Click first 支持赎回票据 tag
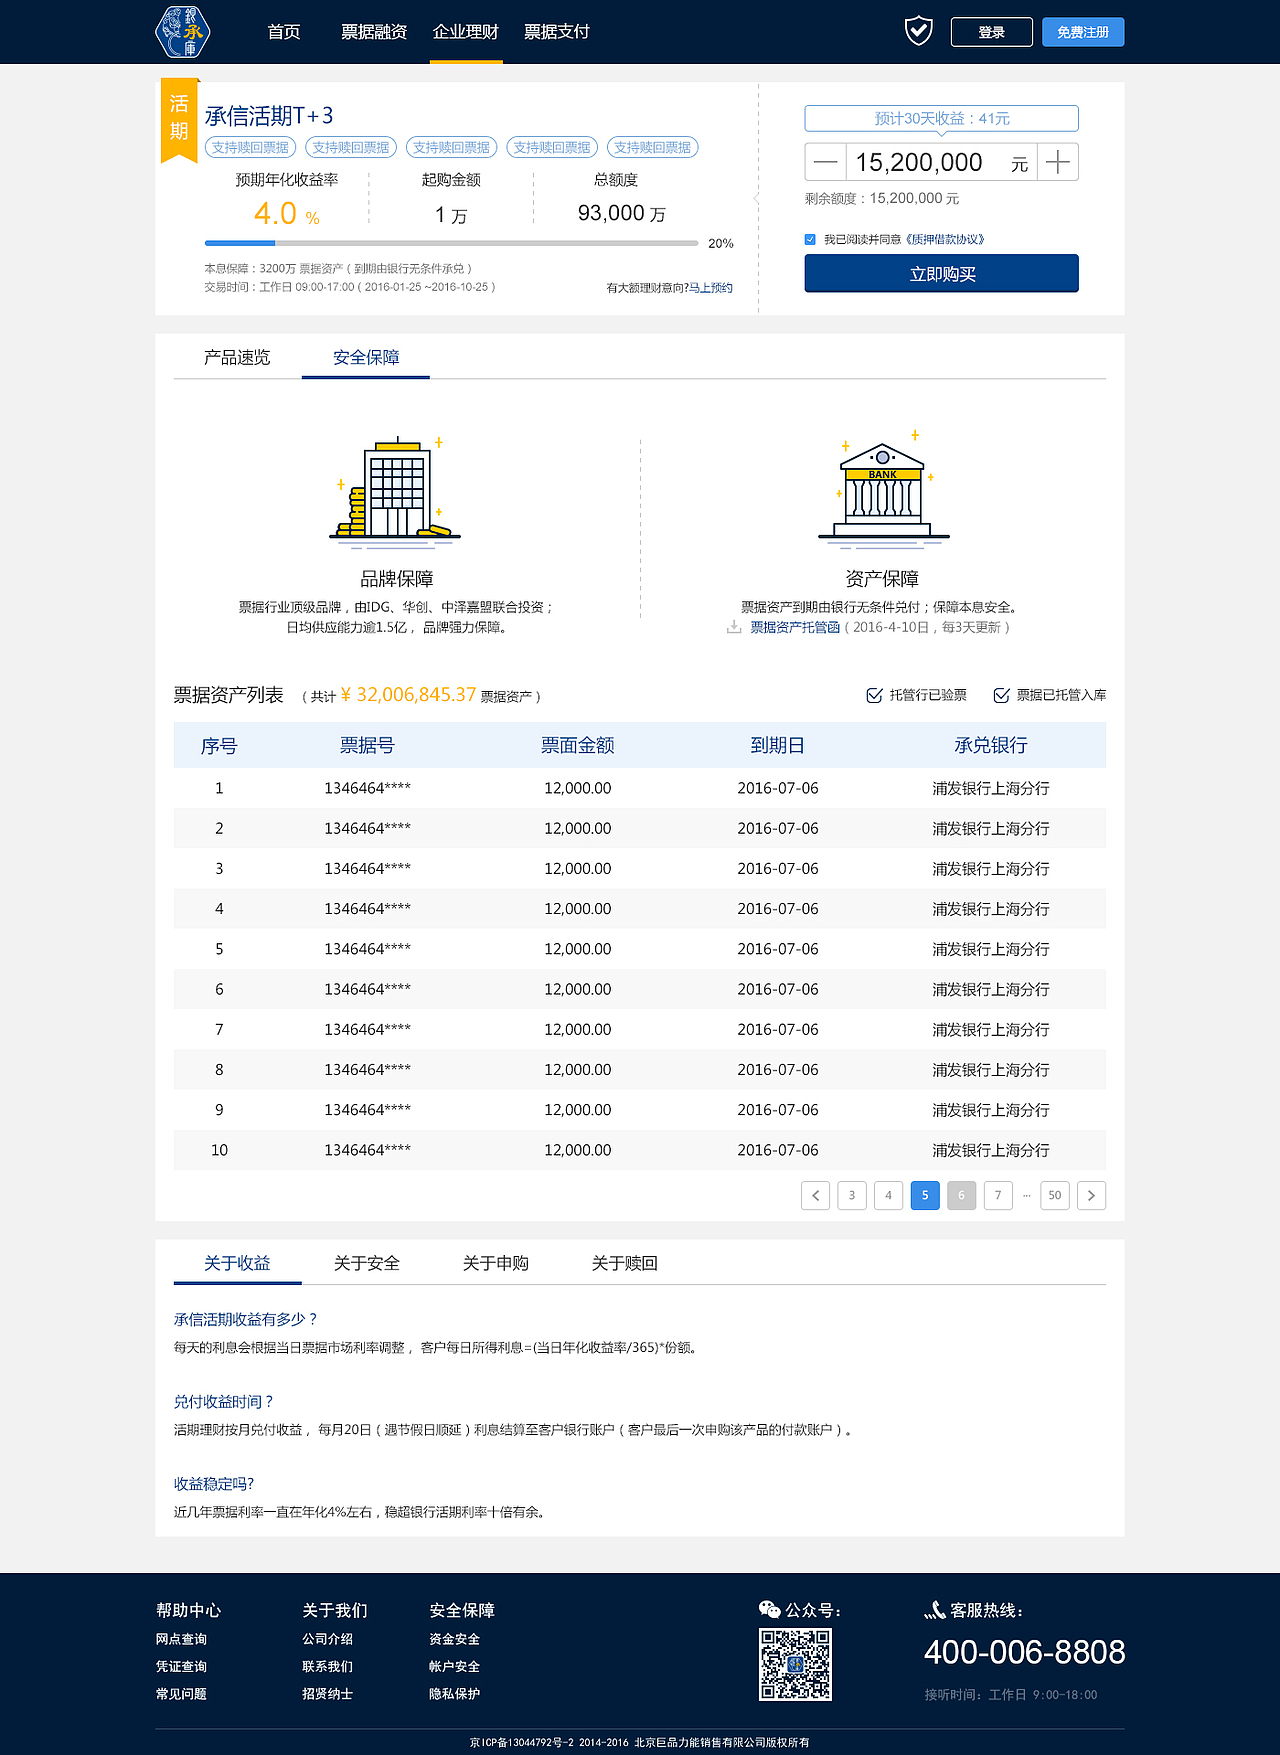The width and height of the screenshot is (1280, 1755). click(250, 147)
